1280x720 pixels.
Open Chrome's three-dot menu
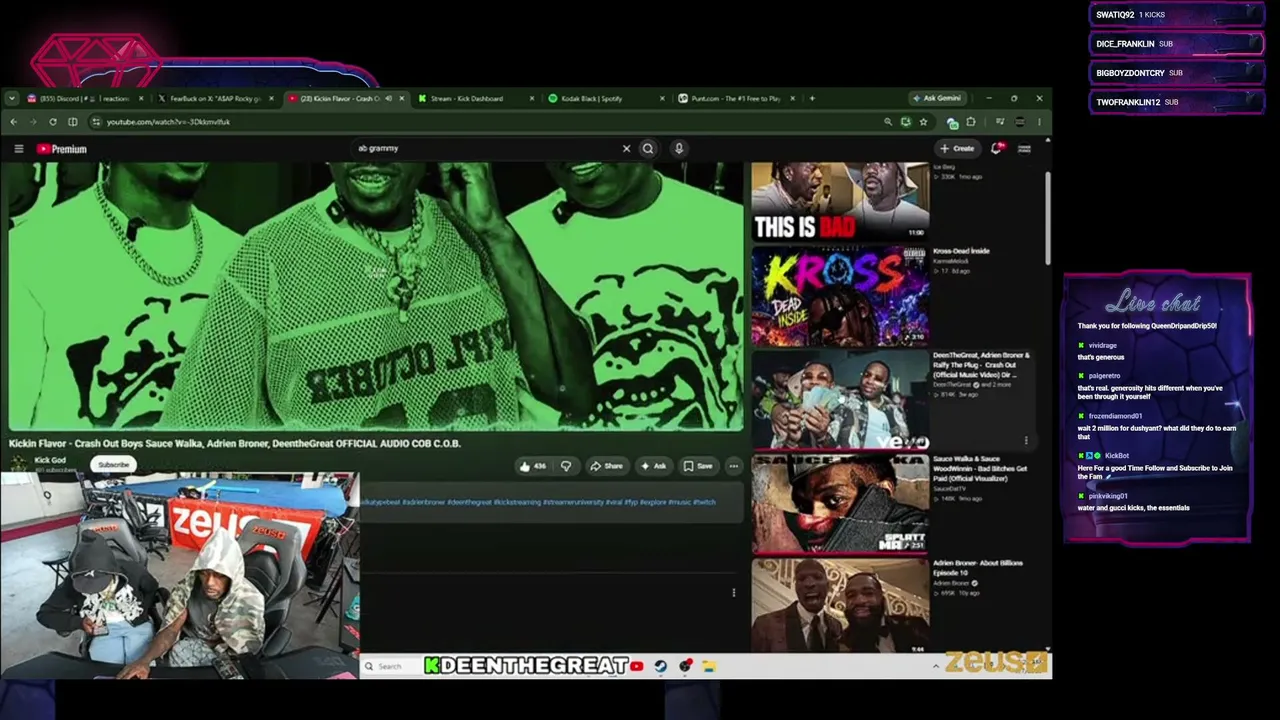[1039, 122]
